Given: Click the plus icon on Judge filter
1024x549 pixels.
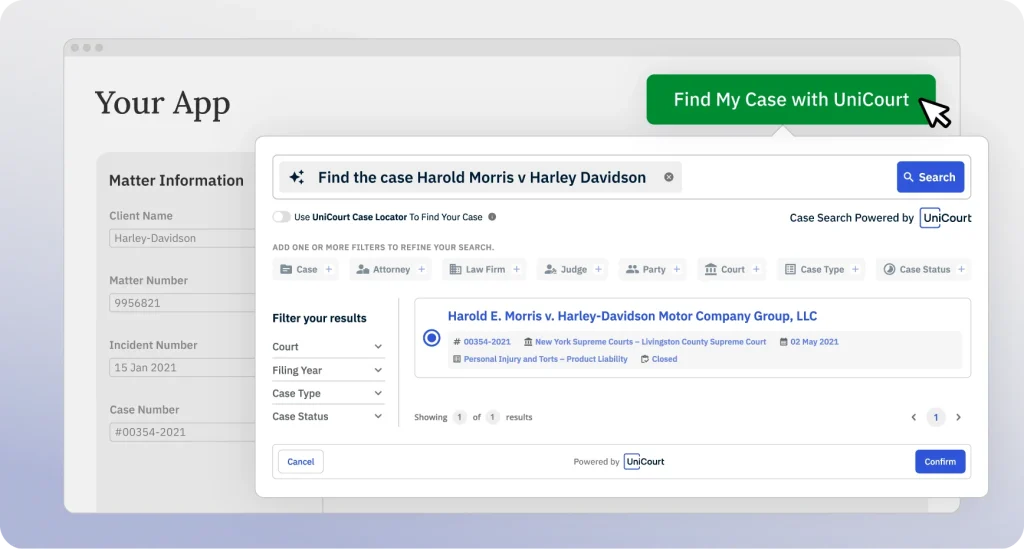Looking at the screenshot, I should pyautogui.click(x=598, y=269).
